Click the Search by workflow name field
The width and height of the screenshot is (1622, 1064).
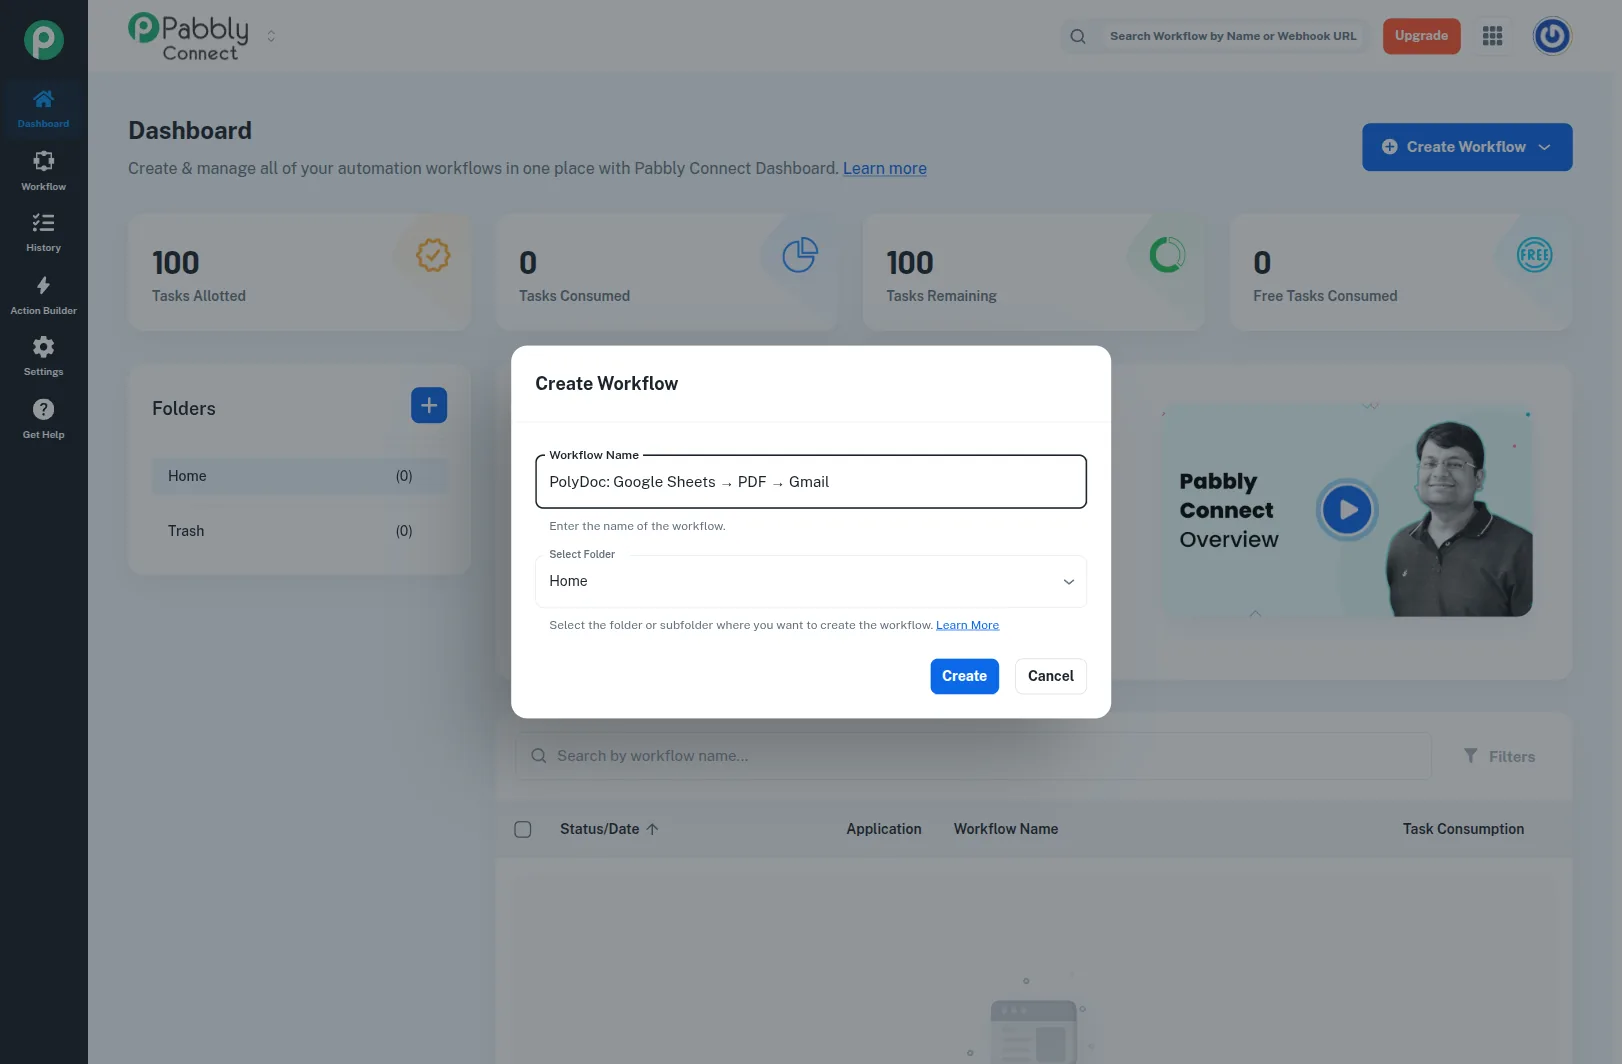tap(973, 756)
